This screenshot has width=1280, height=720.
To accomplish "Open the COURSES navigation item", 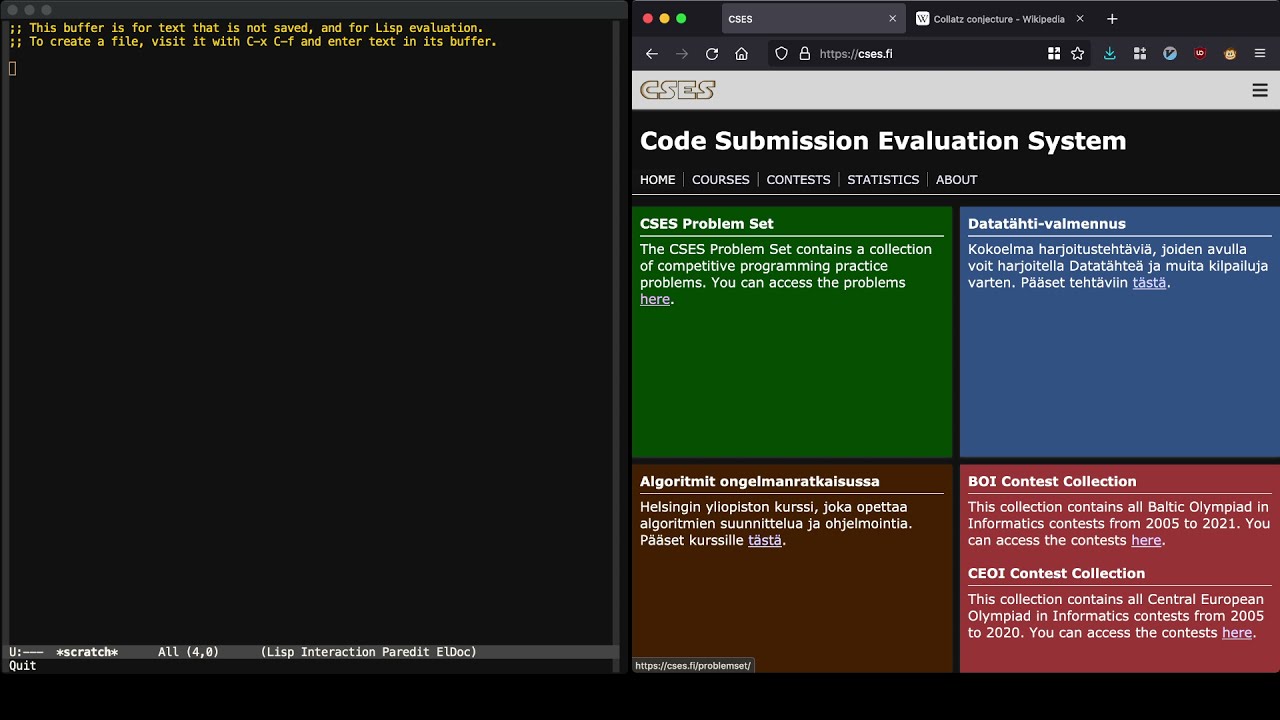I will [721, 180].
